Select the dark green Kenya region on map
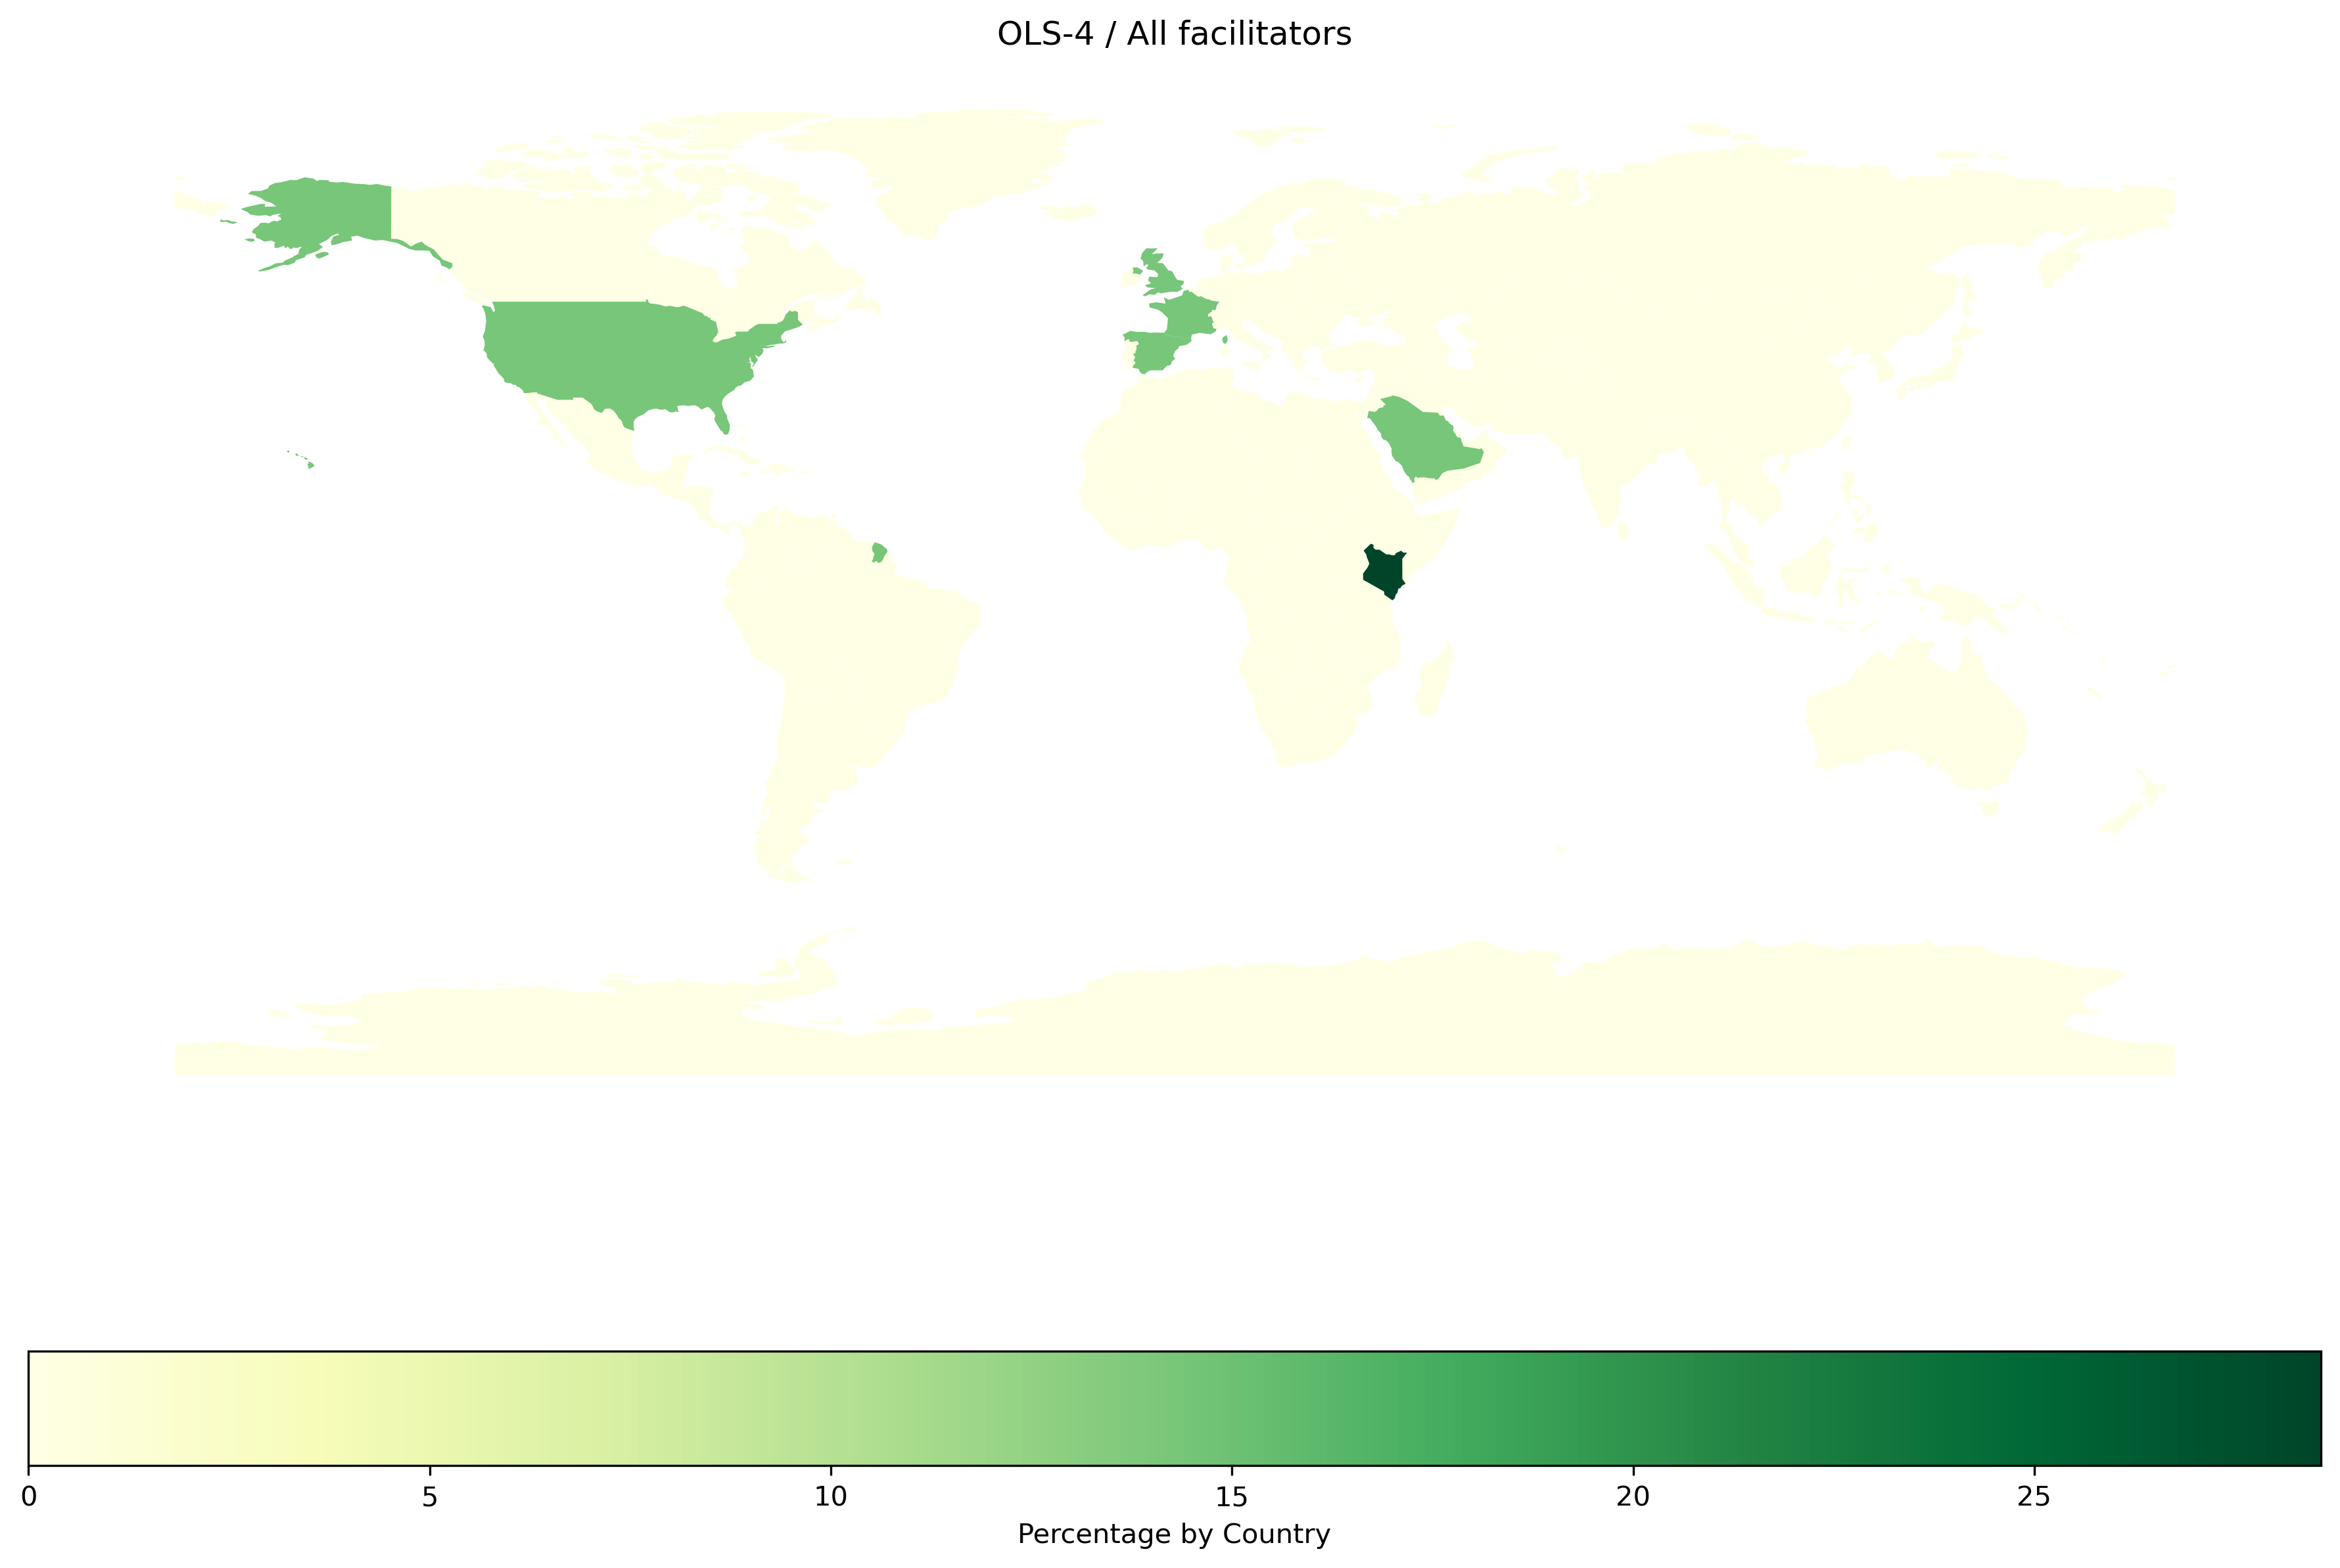The width and height of the screenshot is (2340, 1568). (1386, 573)
